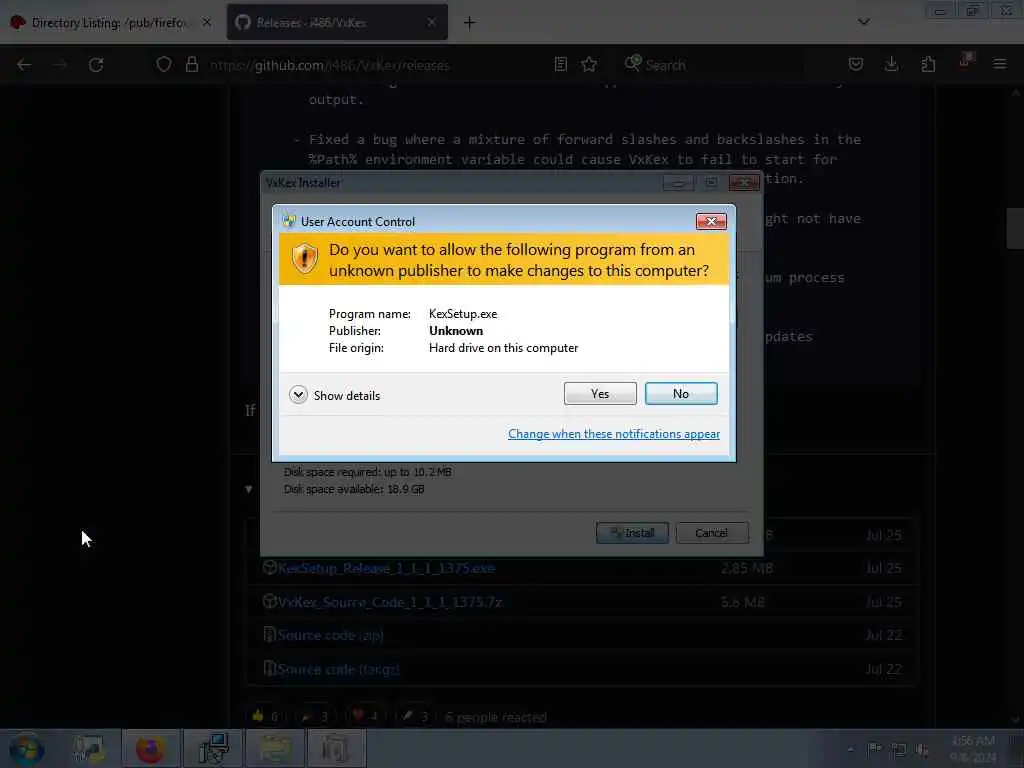Click the volume tray icon
Screen dimensions: 1024x768
click(x=922, y=750)
